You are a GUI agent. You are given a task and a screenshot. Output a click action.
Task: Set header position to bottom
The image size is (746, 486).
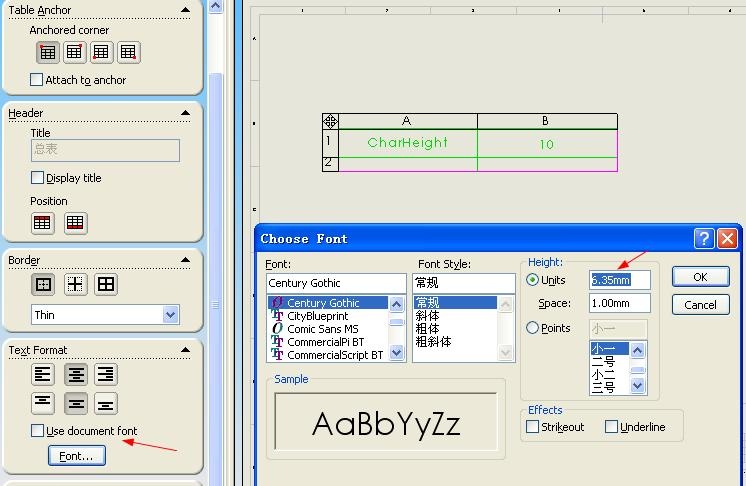pyautogui.click(x=75, y=223)
